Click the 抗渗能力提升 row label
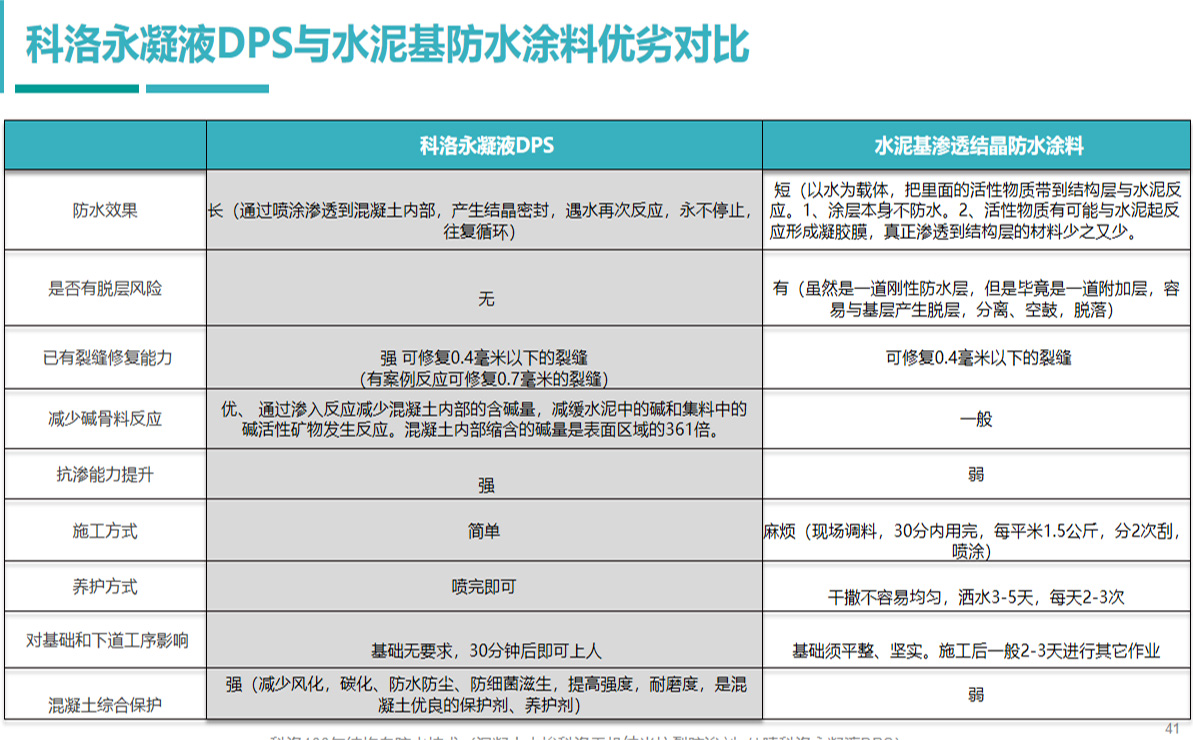The height and width of the screenshot is (740, 1193). [105, 475]
